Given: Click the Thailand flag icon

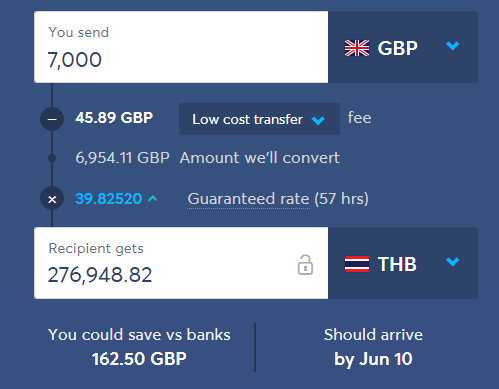Looking at the screenshot, I should point(357,264).
